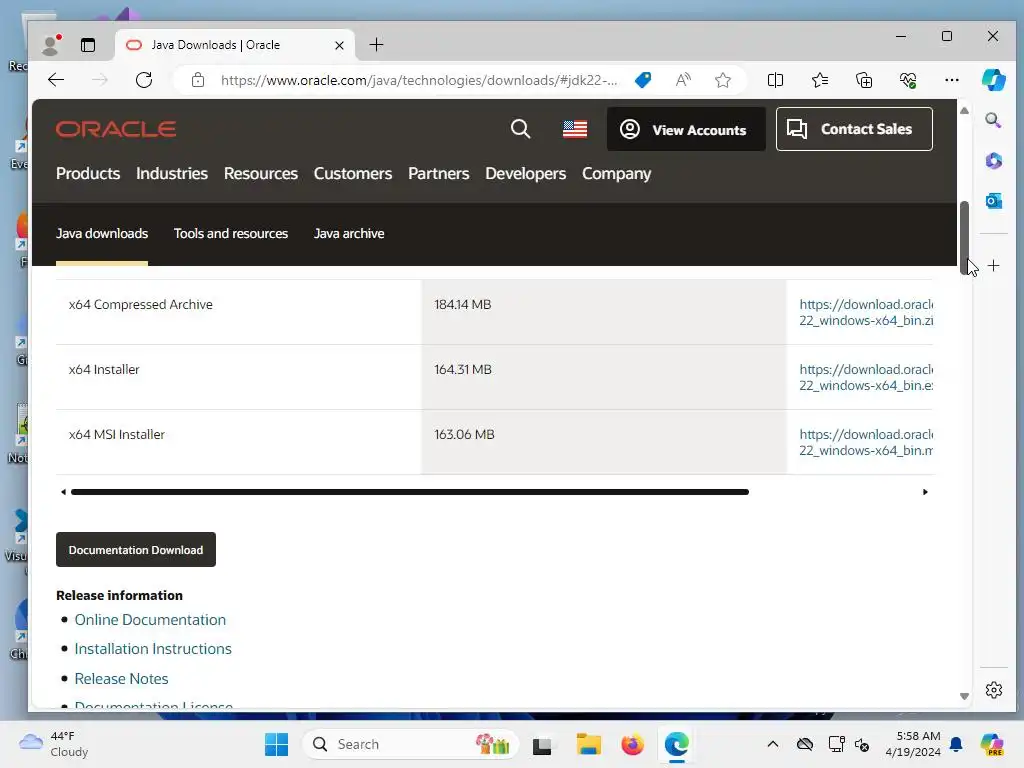This screenshot has width=1024, height=768.
Task: Open Firefox from the taskbar
Action: tap(632, 744)
